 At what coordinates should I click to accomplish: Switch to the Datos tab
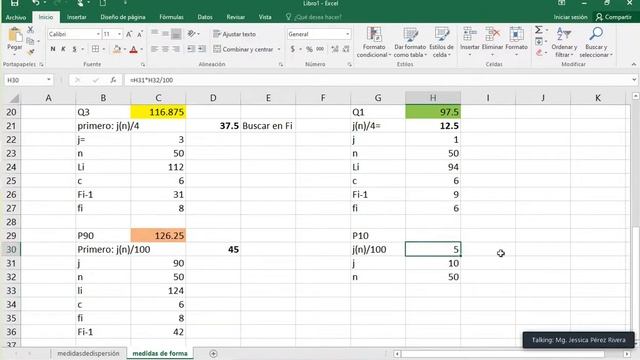[x=205, y=17]
